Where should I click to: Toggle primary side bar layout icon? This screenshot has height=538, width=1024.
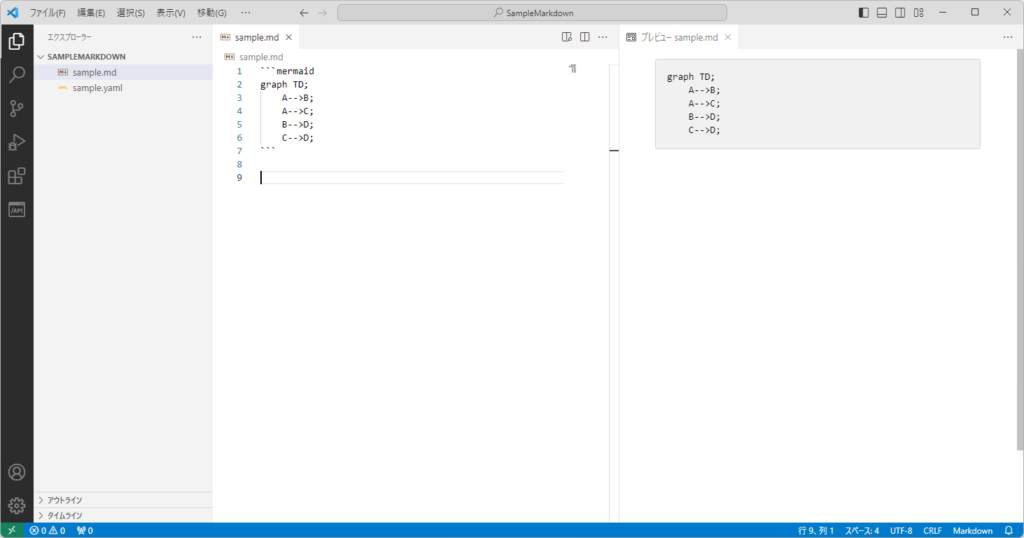tap(863, 12)
